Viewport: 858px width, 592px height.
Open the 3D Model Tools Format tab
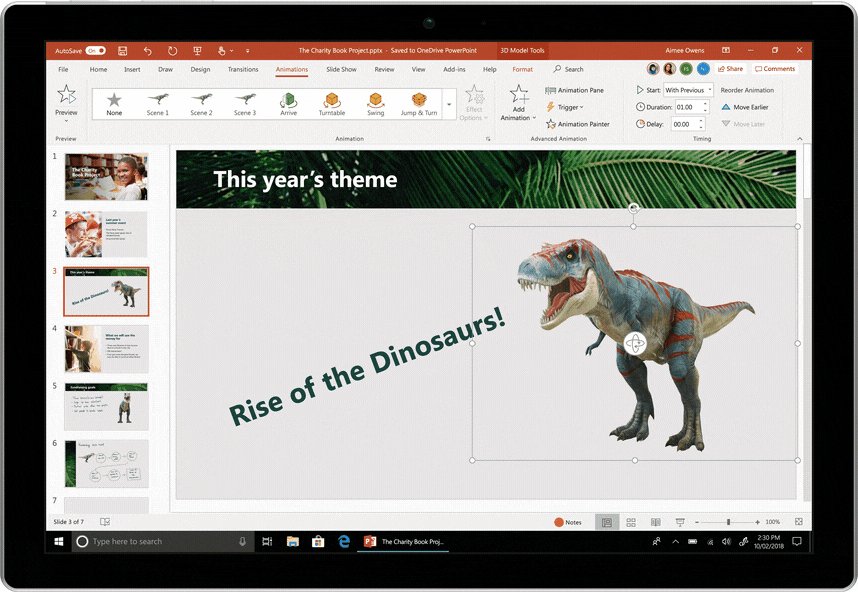tap(522, 69)
